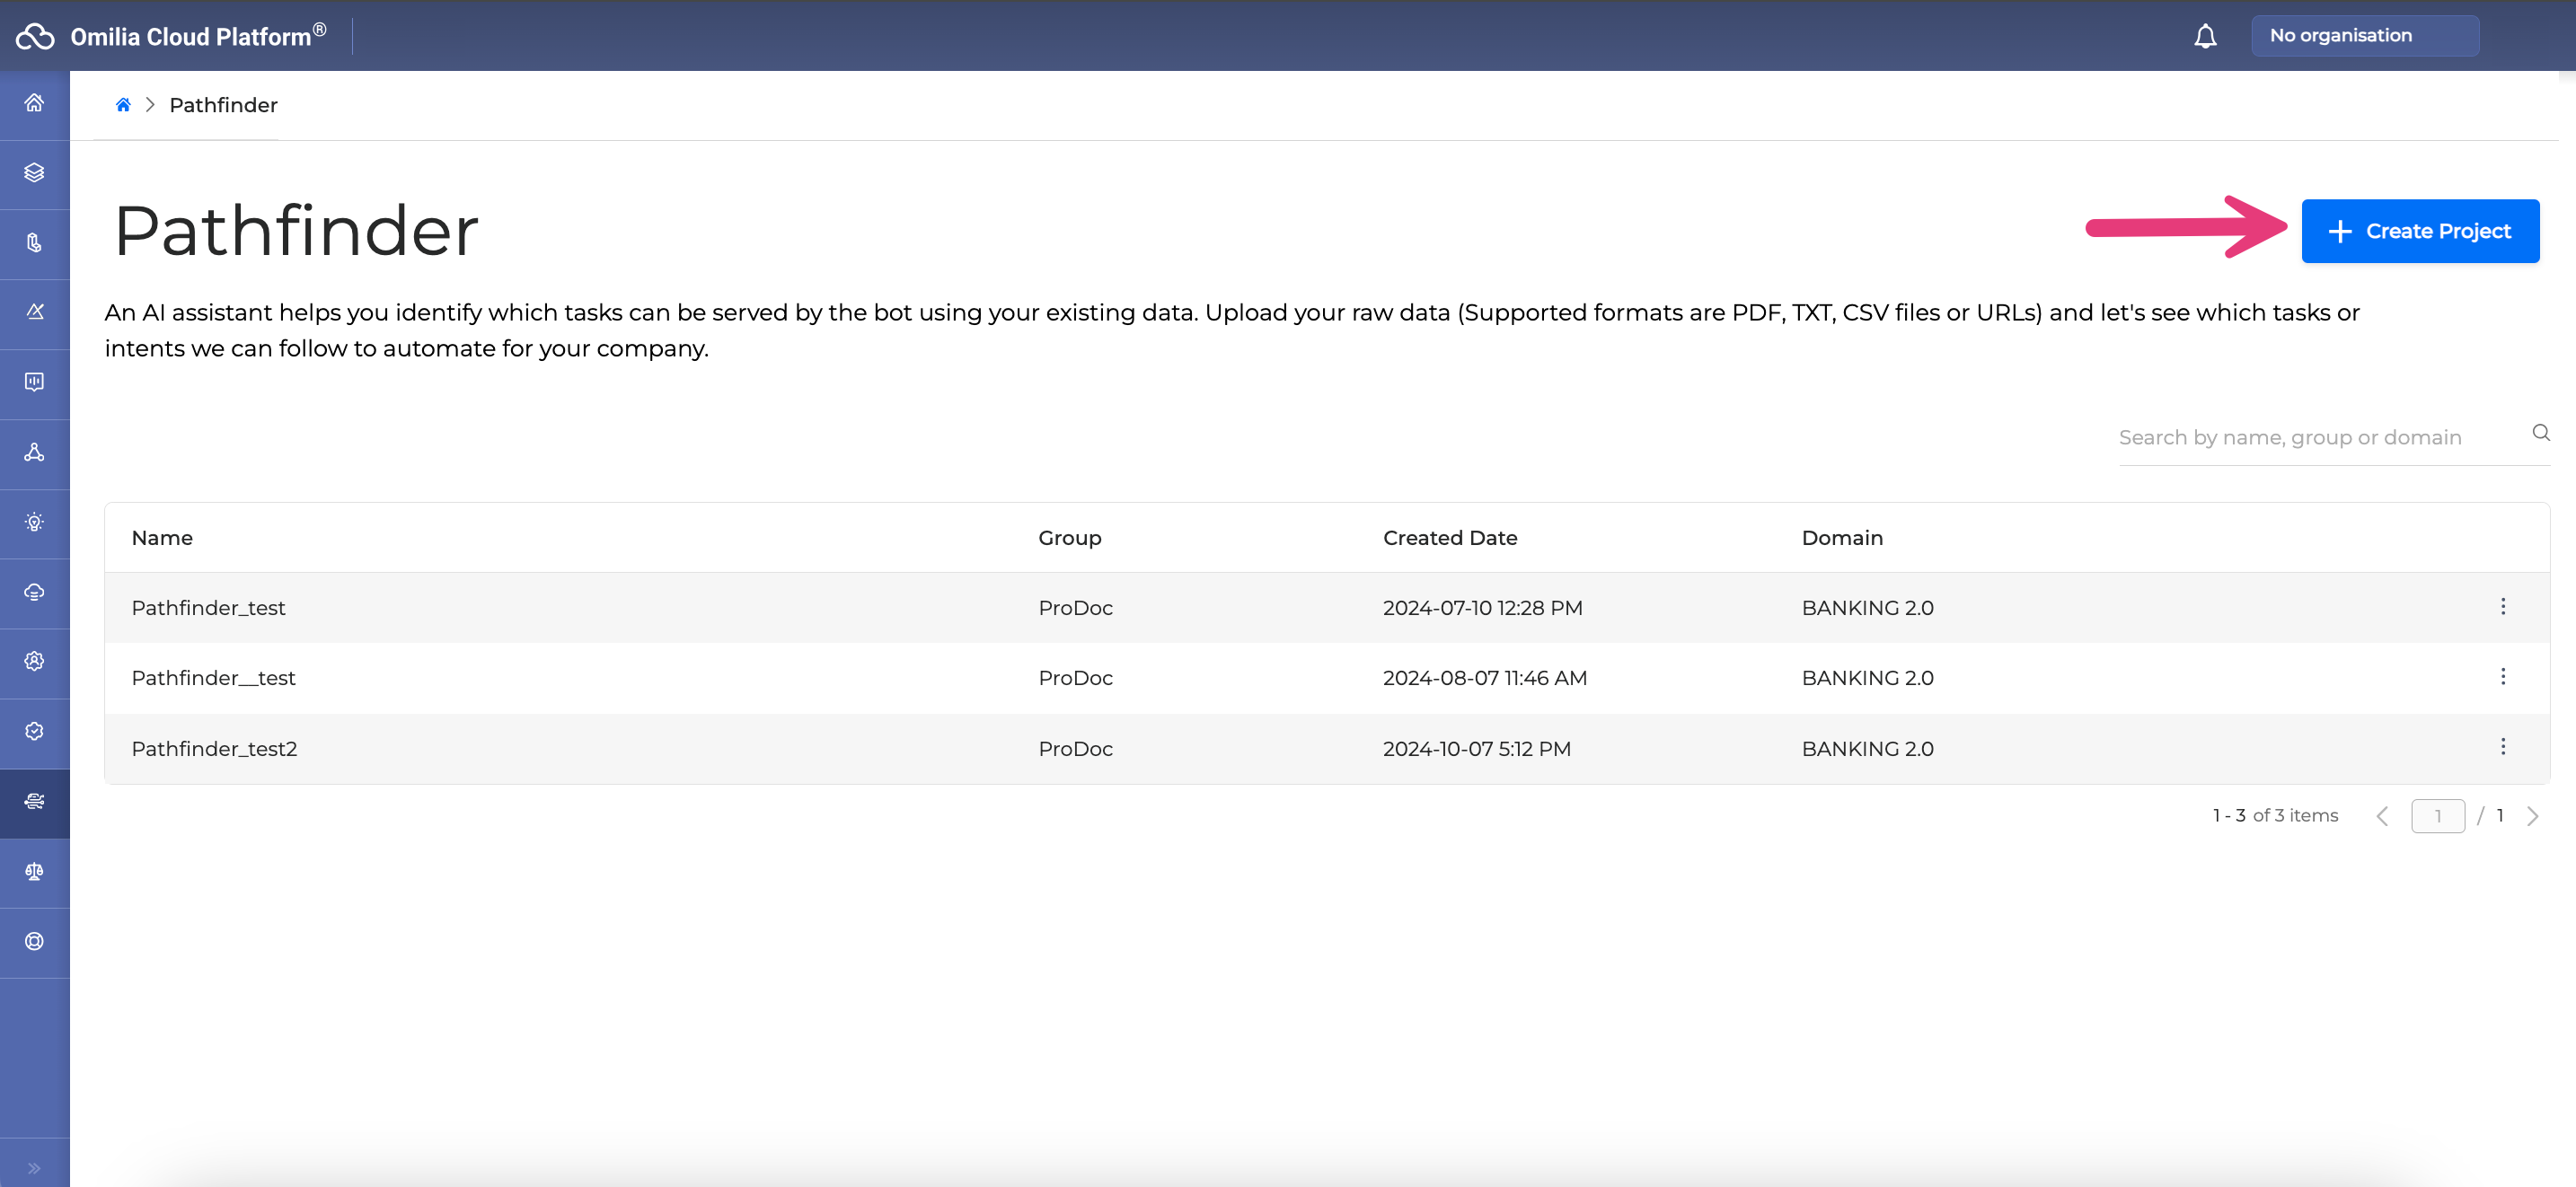The width and height of the screenshot is (2576, 1187).
Task: Open the No organisation dropdown
Action: coord(2364,35)
